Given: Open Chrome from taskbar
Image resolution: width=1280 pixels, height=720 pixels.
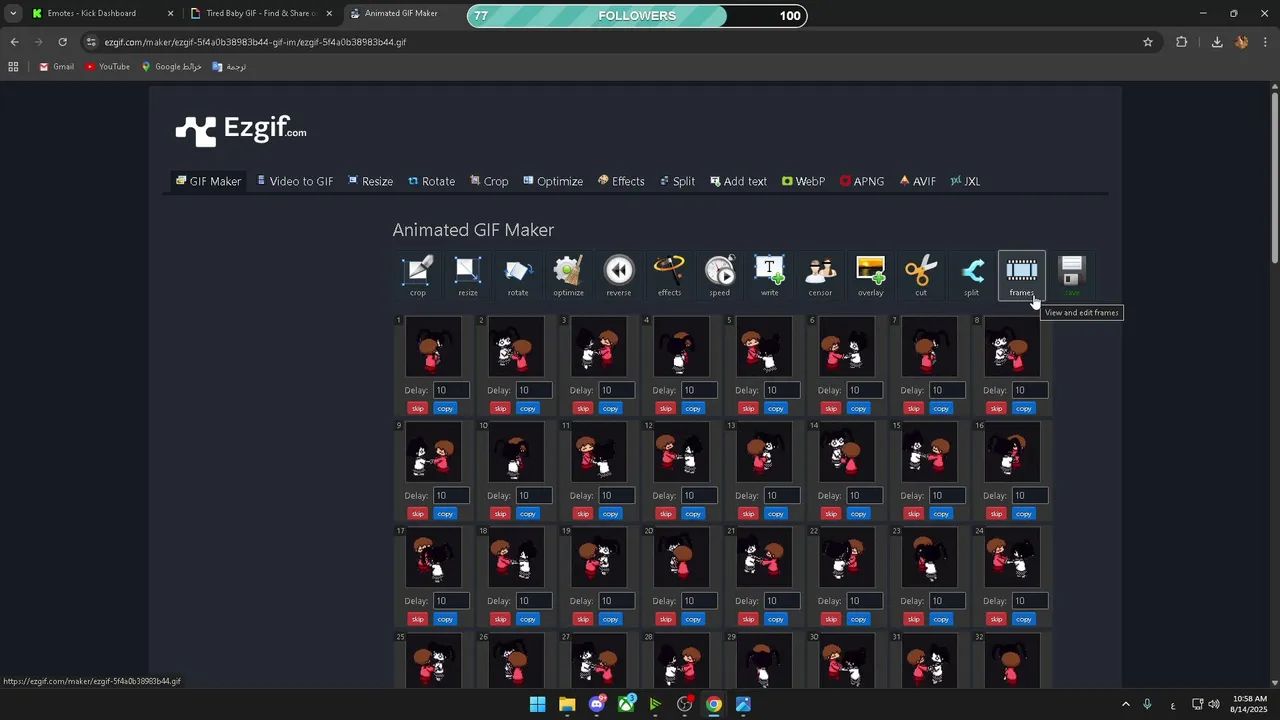Looking at the screenshot, I should point(713,704).
